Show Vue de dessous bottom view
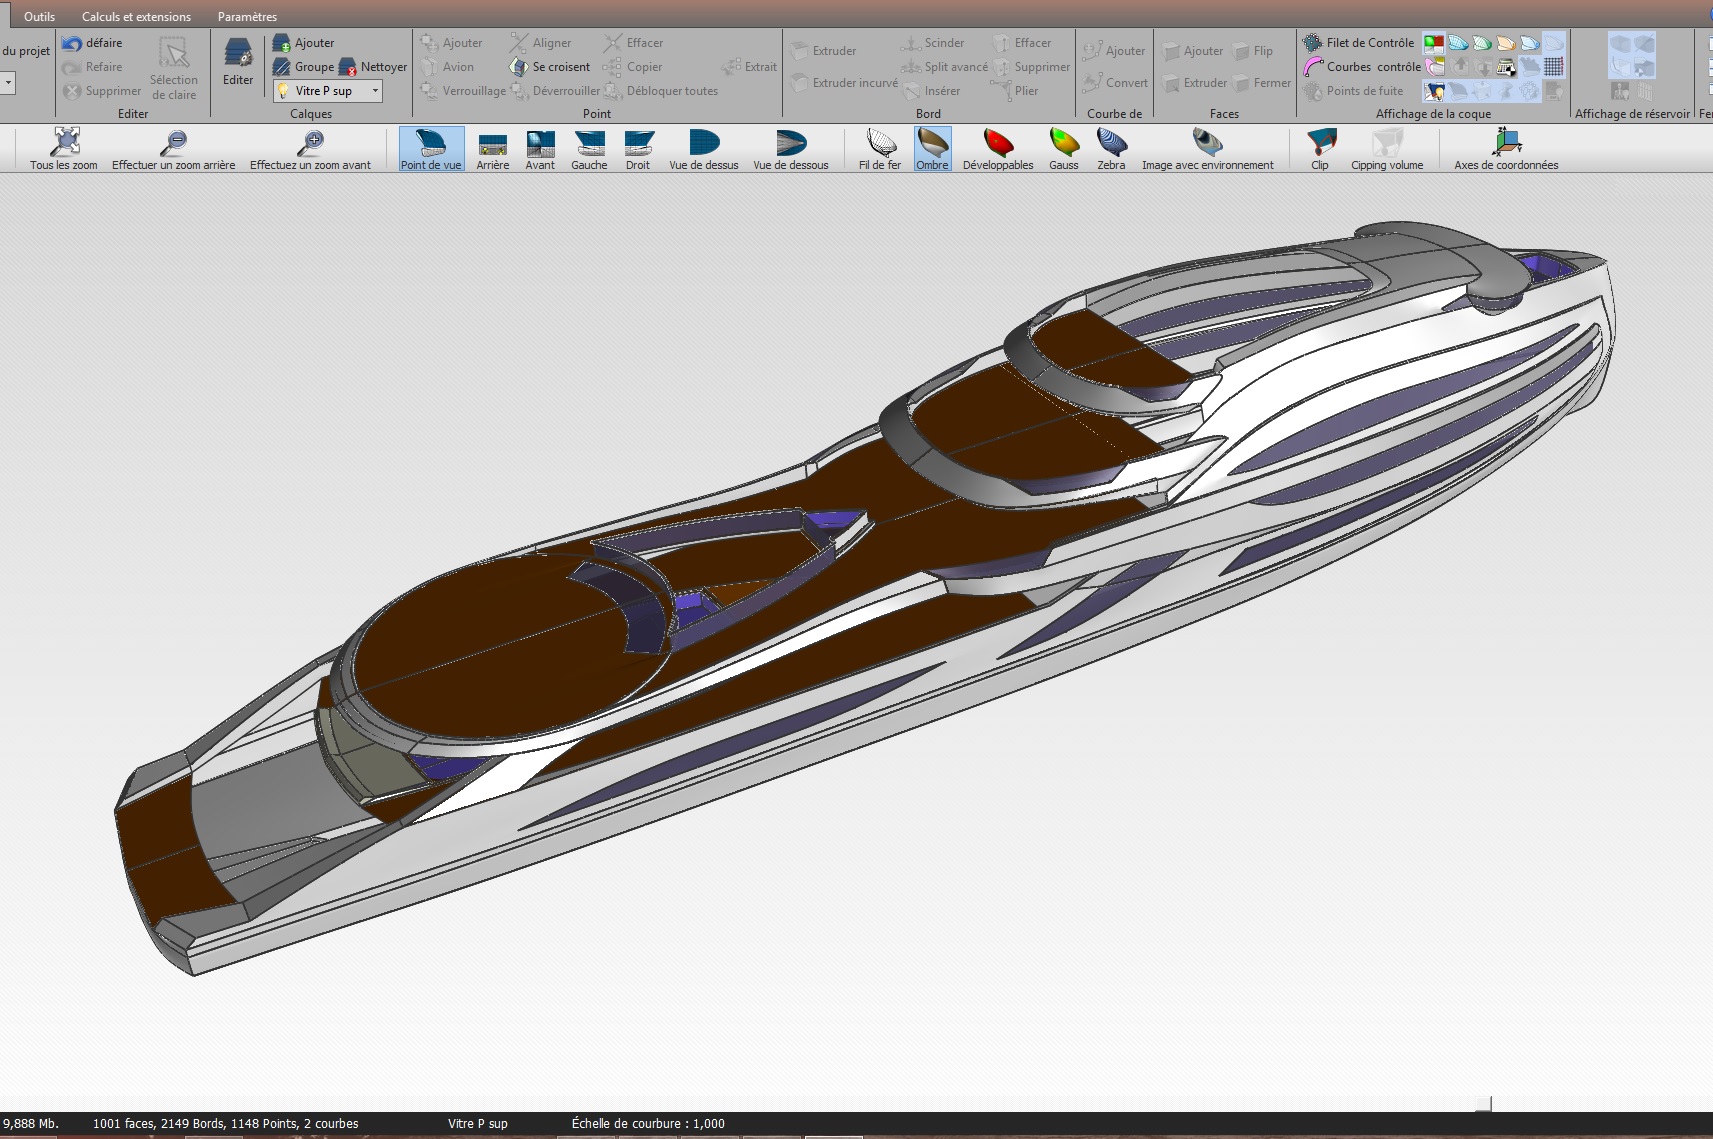Viewport: 1713px width, 1139px height. (790, 149)
